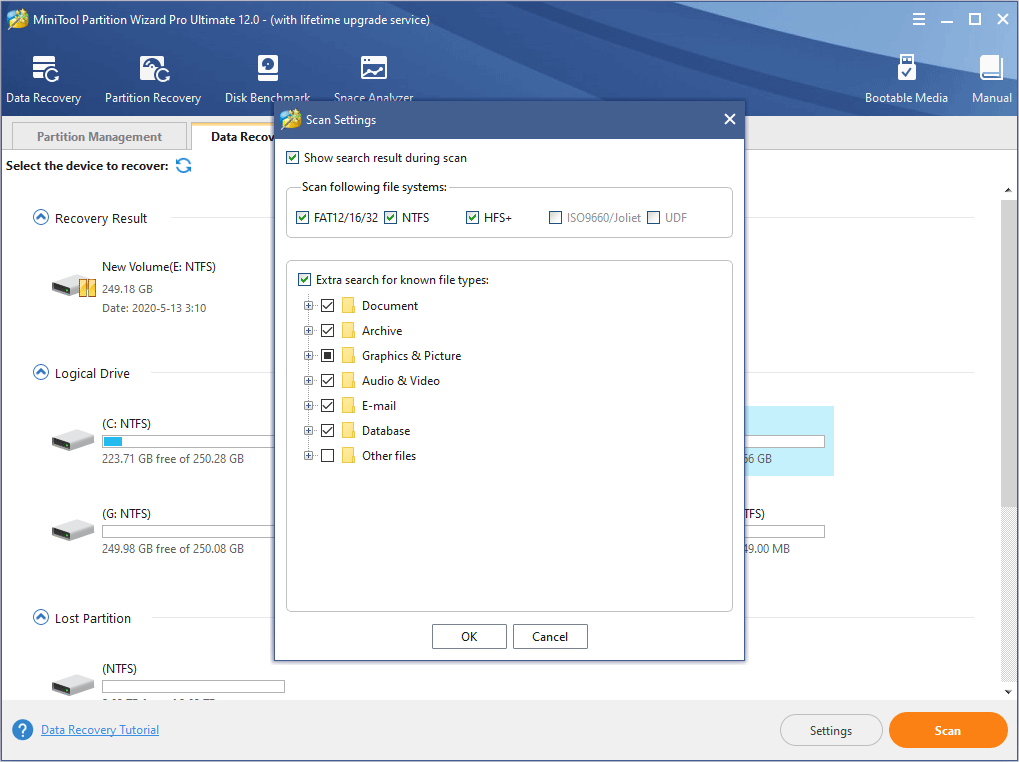Expand the Archive tree node
The height and width of the screenshot is (762, 1019).
tap(309, 331)
